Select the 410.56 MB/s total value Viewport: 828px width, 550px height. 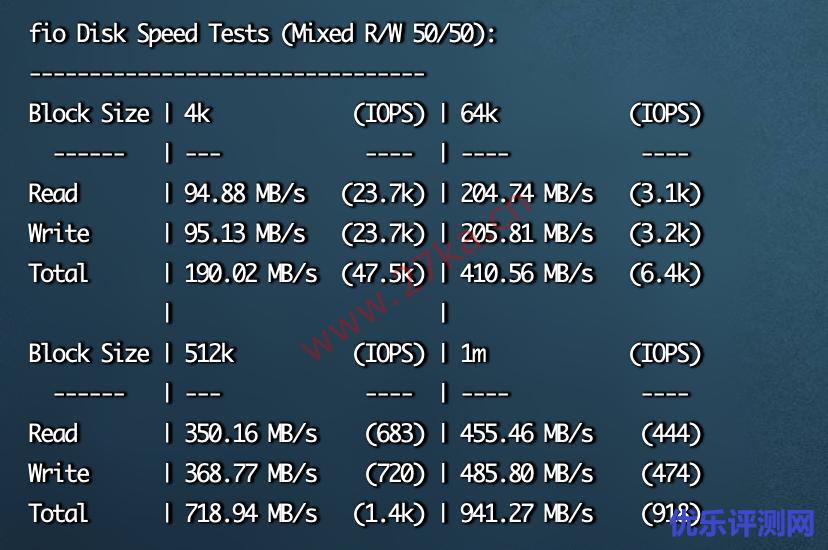527,274
